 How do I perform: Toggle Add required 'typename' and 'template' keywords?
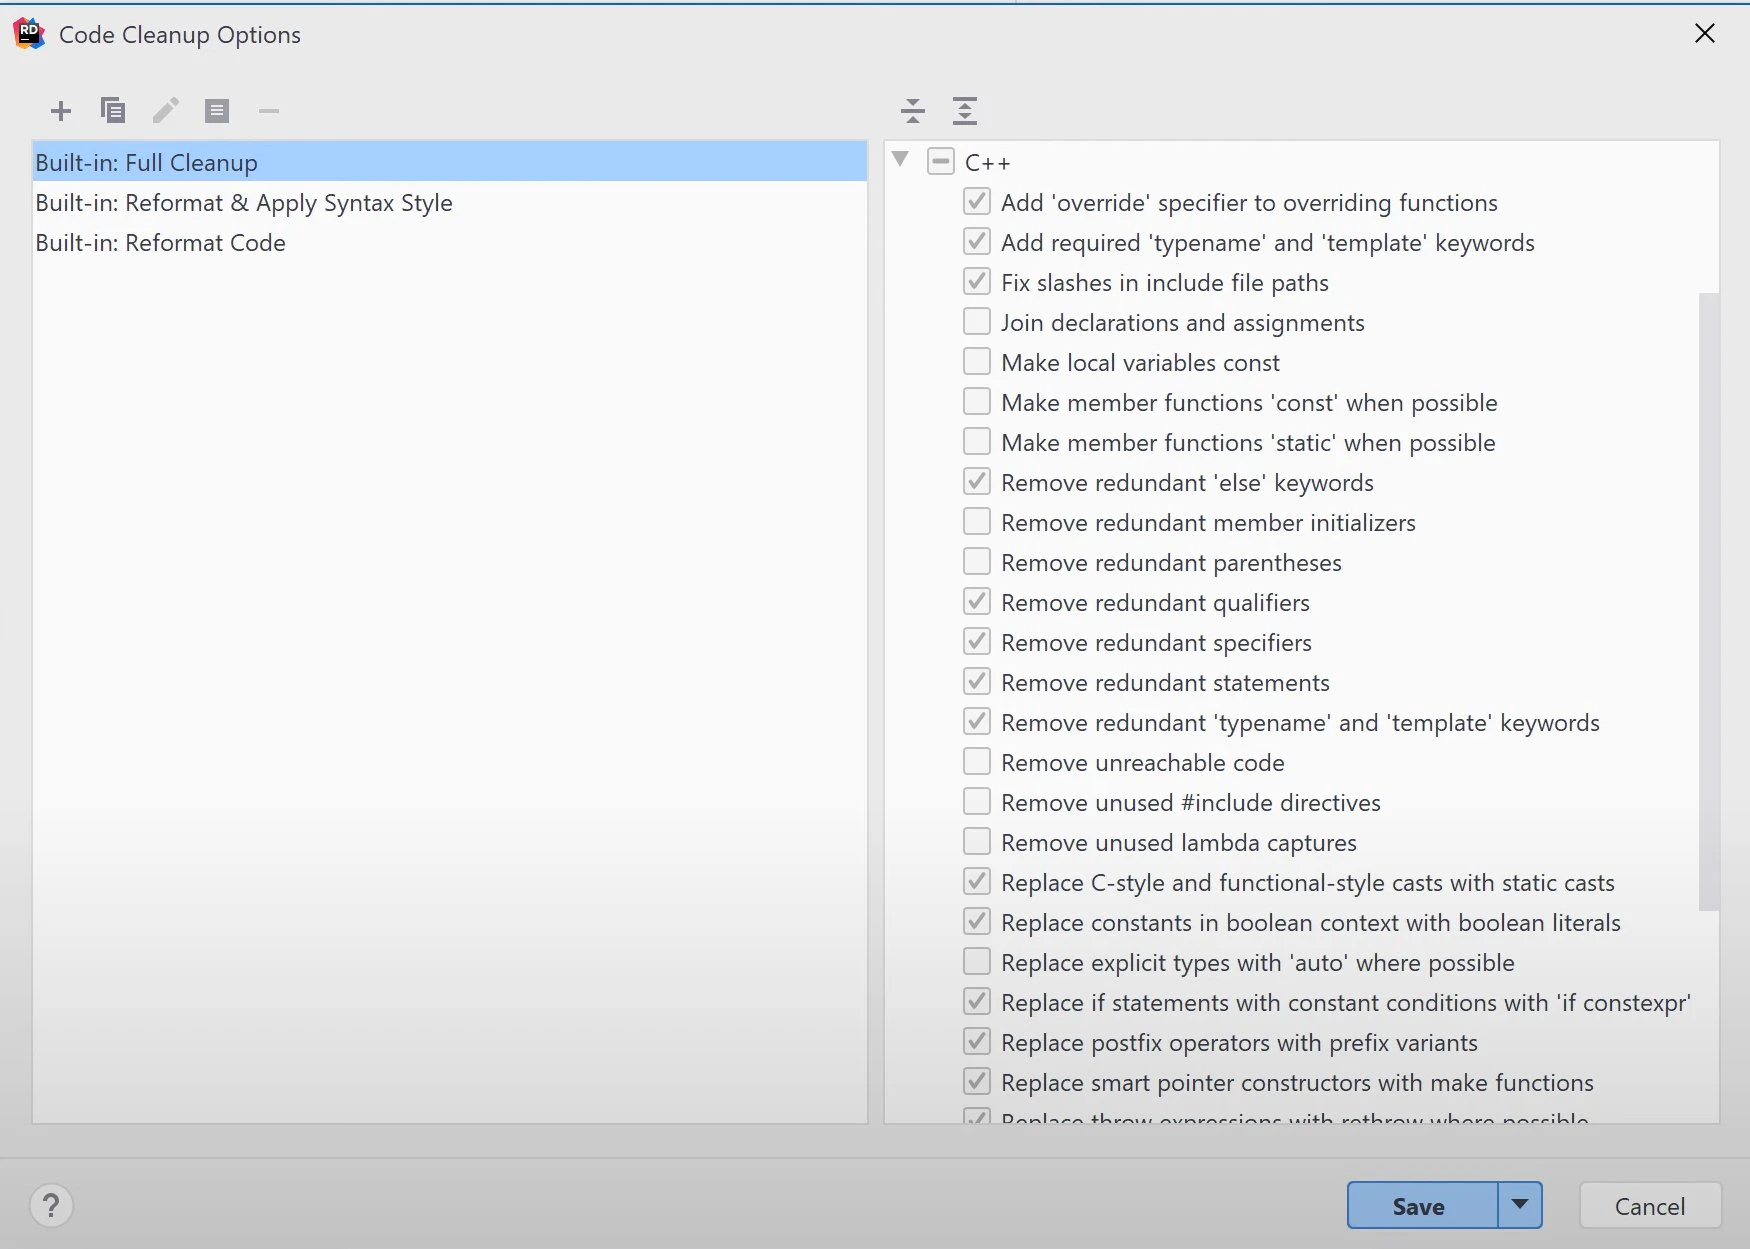977,241
